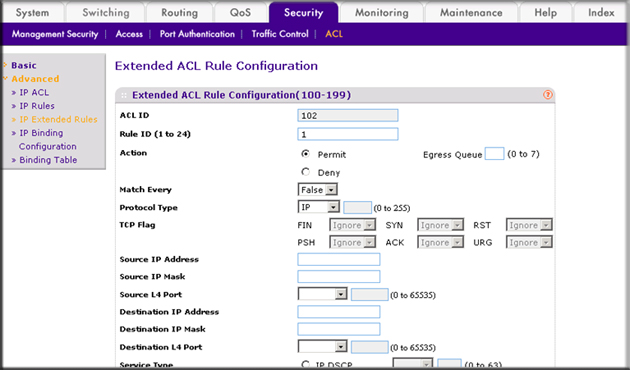Open the ACK TCP flag dropdown

pyautogui.click(x=440, y=242)
